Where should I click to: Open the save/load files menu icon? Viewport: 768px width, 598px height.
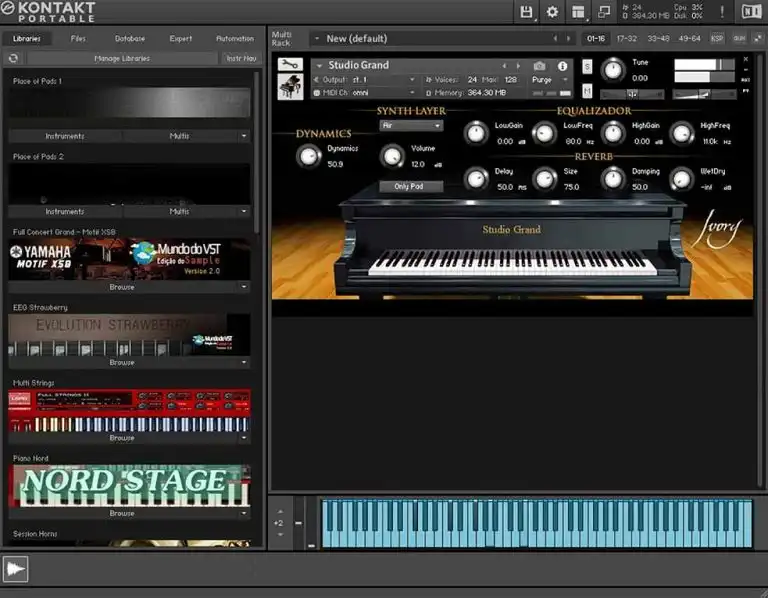tap(526, 12)
